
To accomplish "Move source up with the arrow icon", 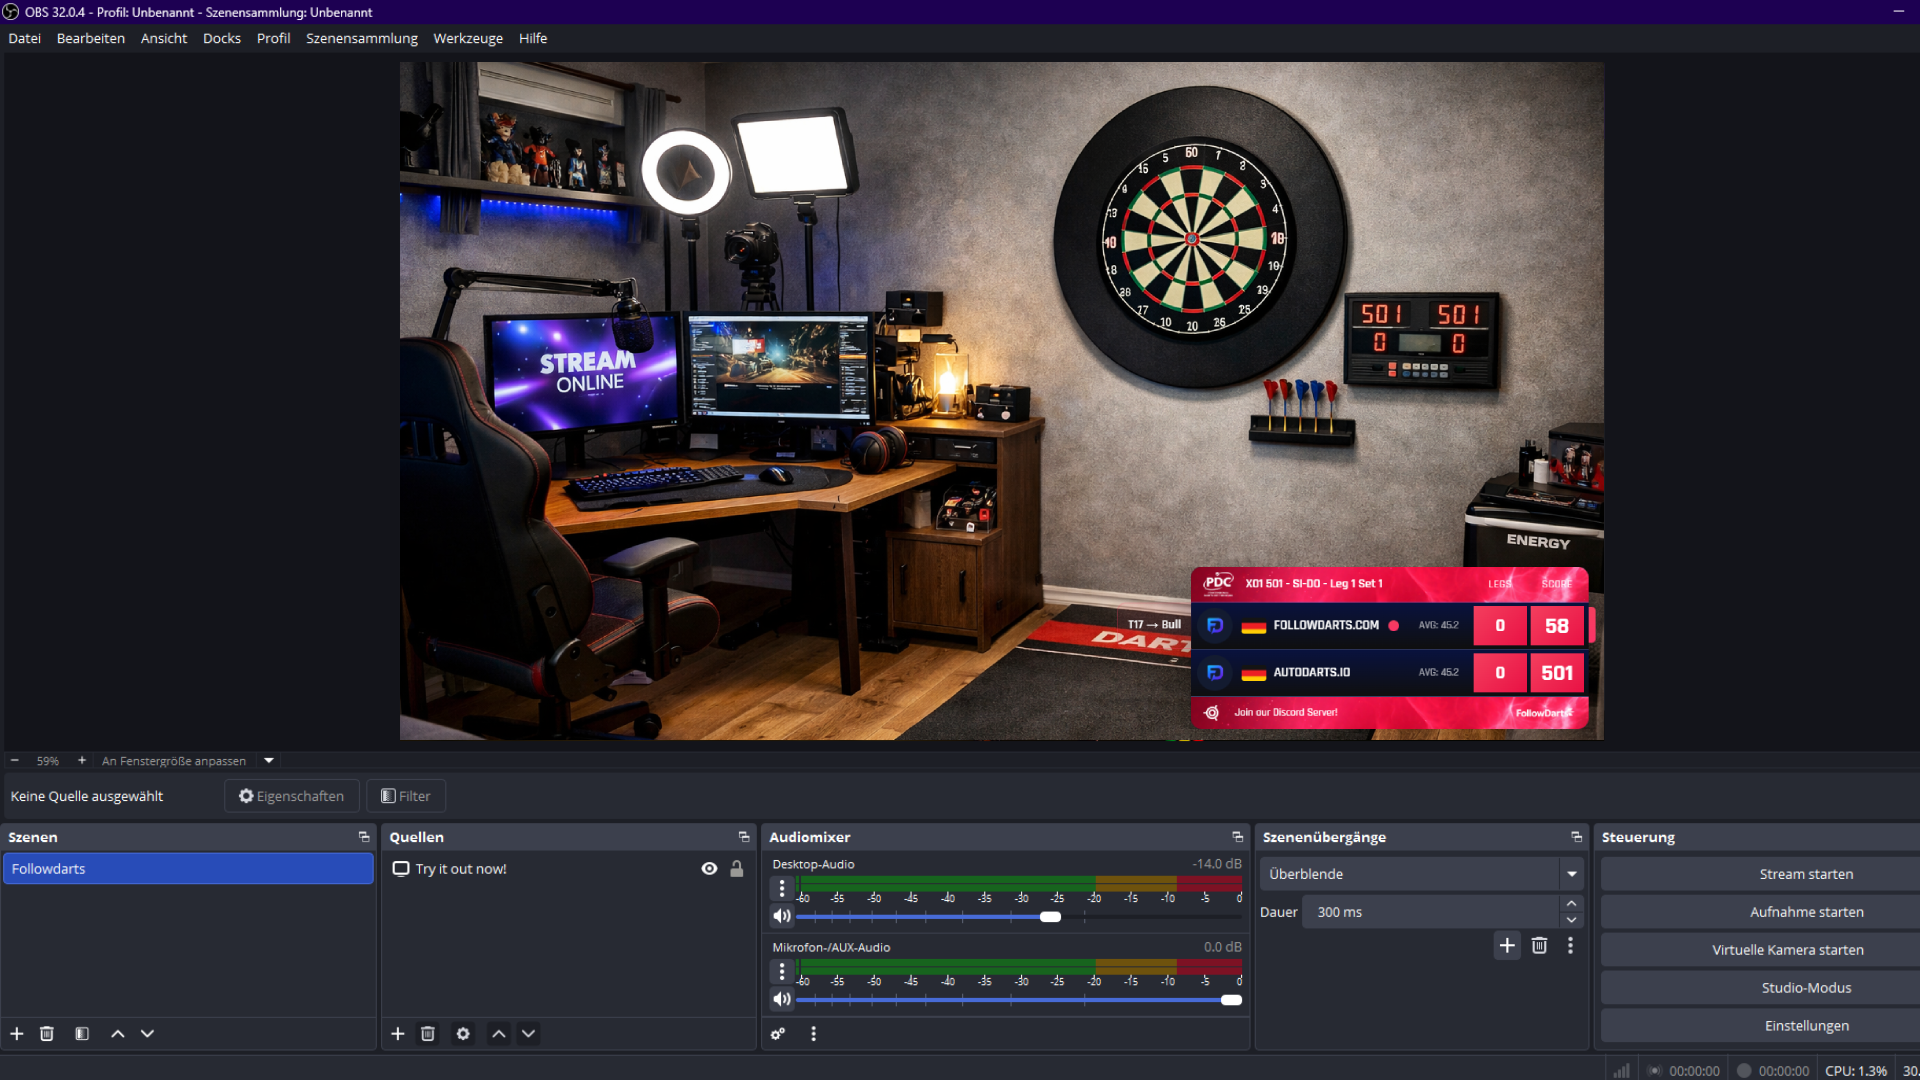I will (498, 1033).
